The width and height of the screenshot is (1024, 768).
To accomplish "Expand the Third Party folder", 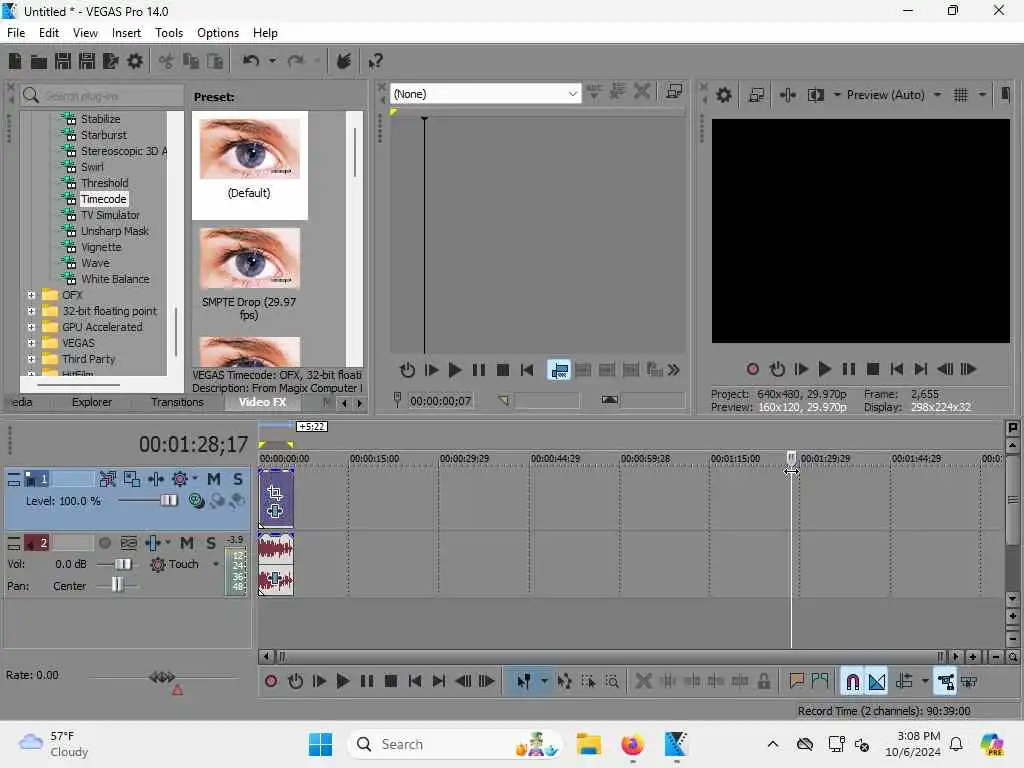I will click(x=31, y=359).
